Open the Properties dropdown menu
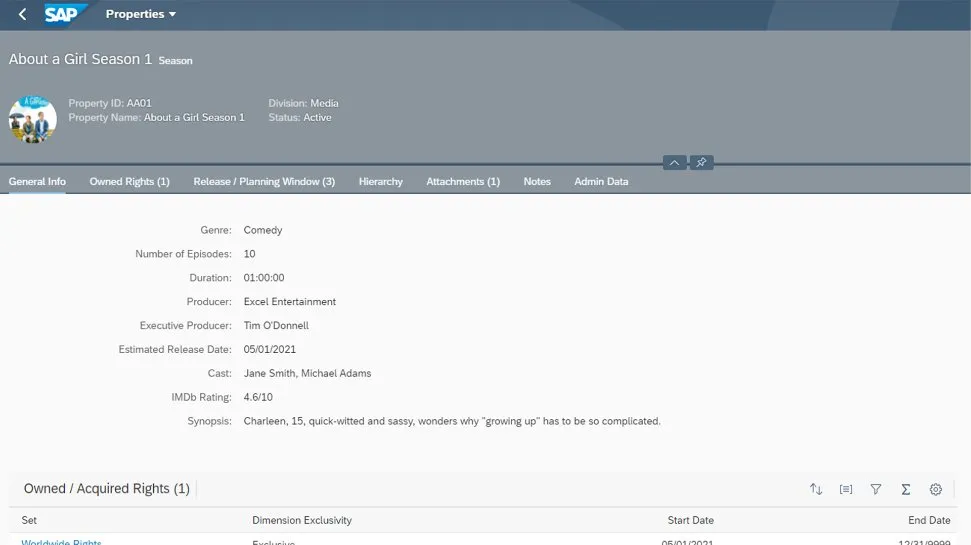 pos(141,15)
